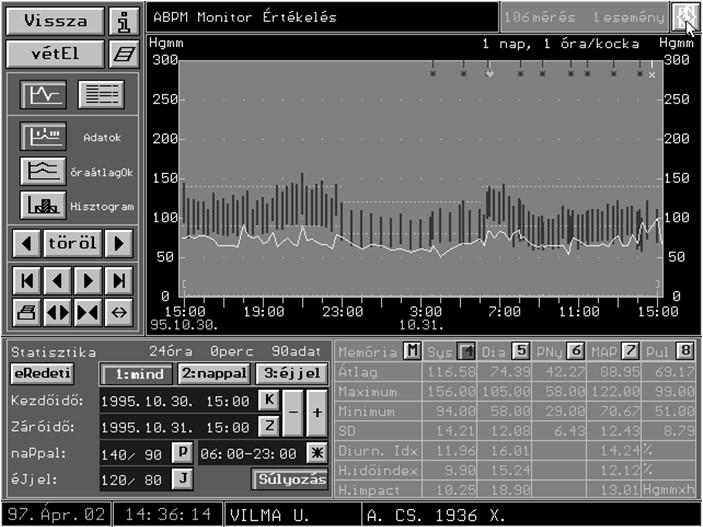Click the date 97. Ápr. 02
Image resolution: width=703 pixels, height=527 pixels.
pos(56,514)
